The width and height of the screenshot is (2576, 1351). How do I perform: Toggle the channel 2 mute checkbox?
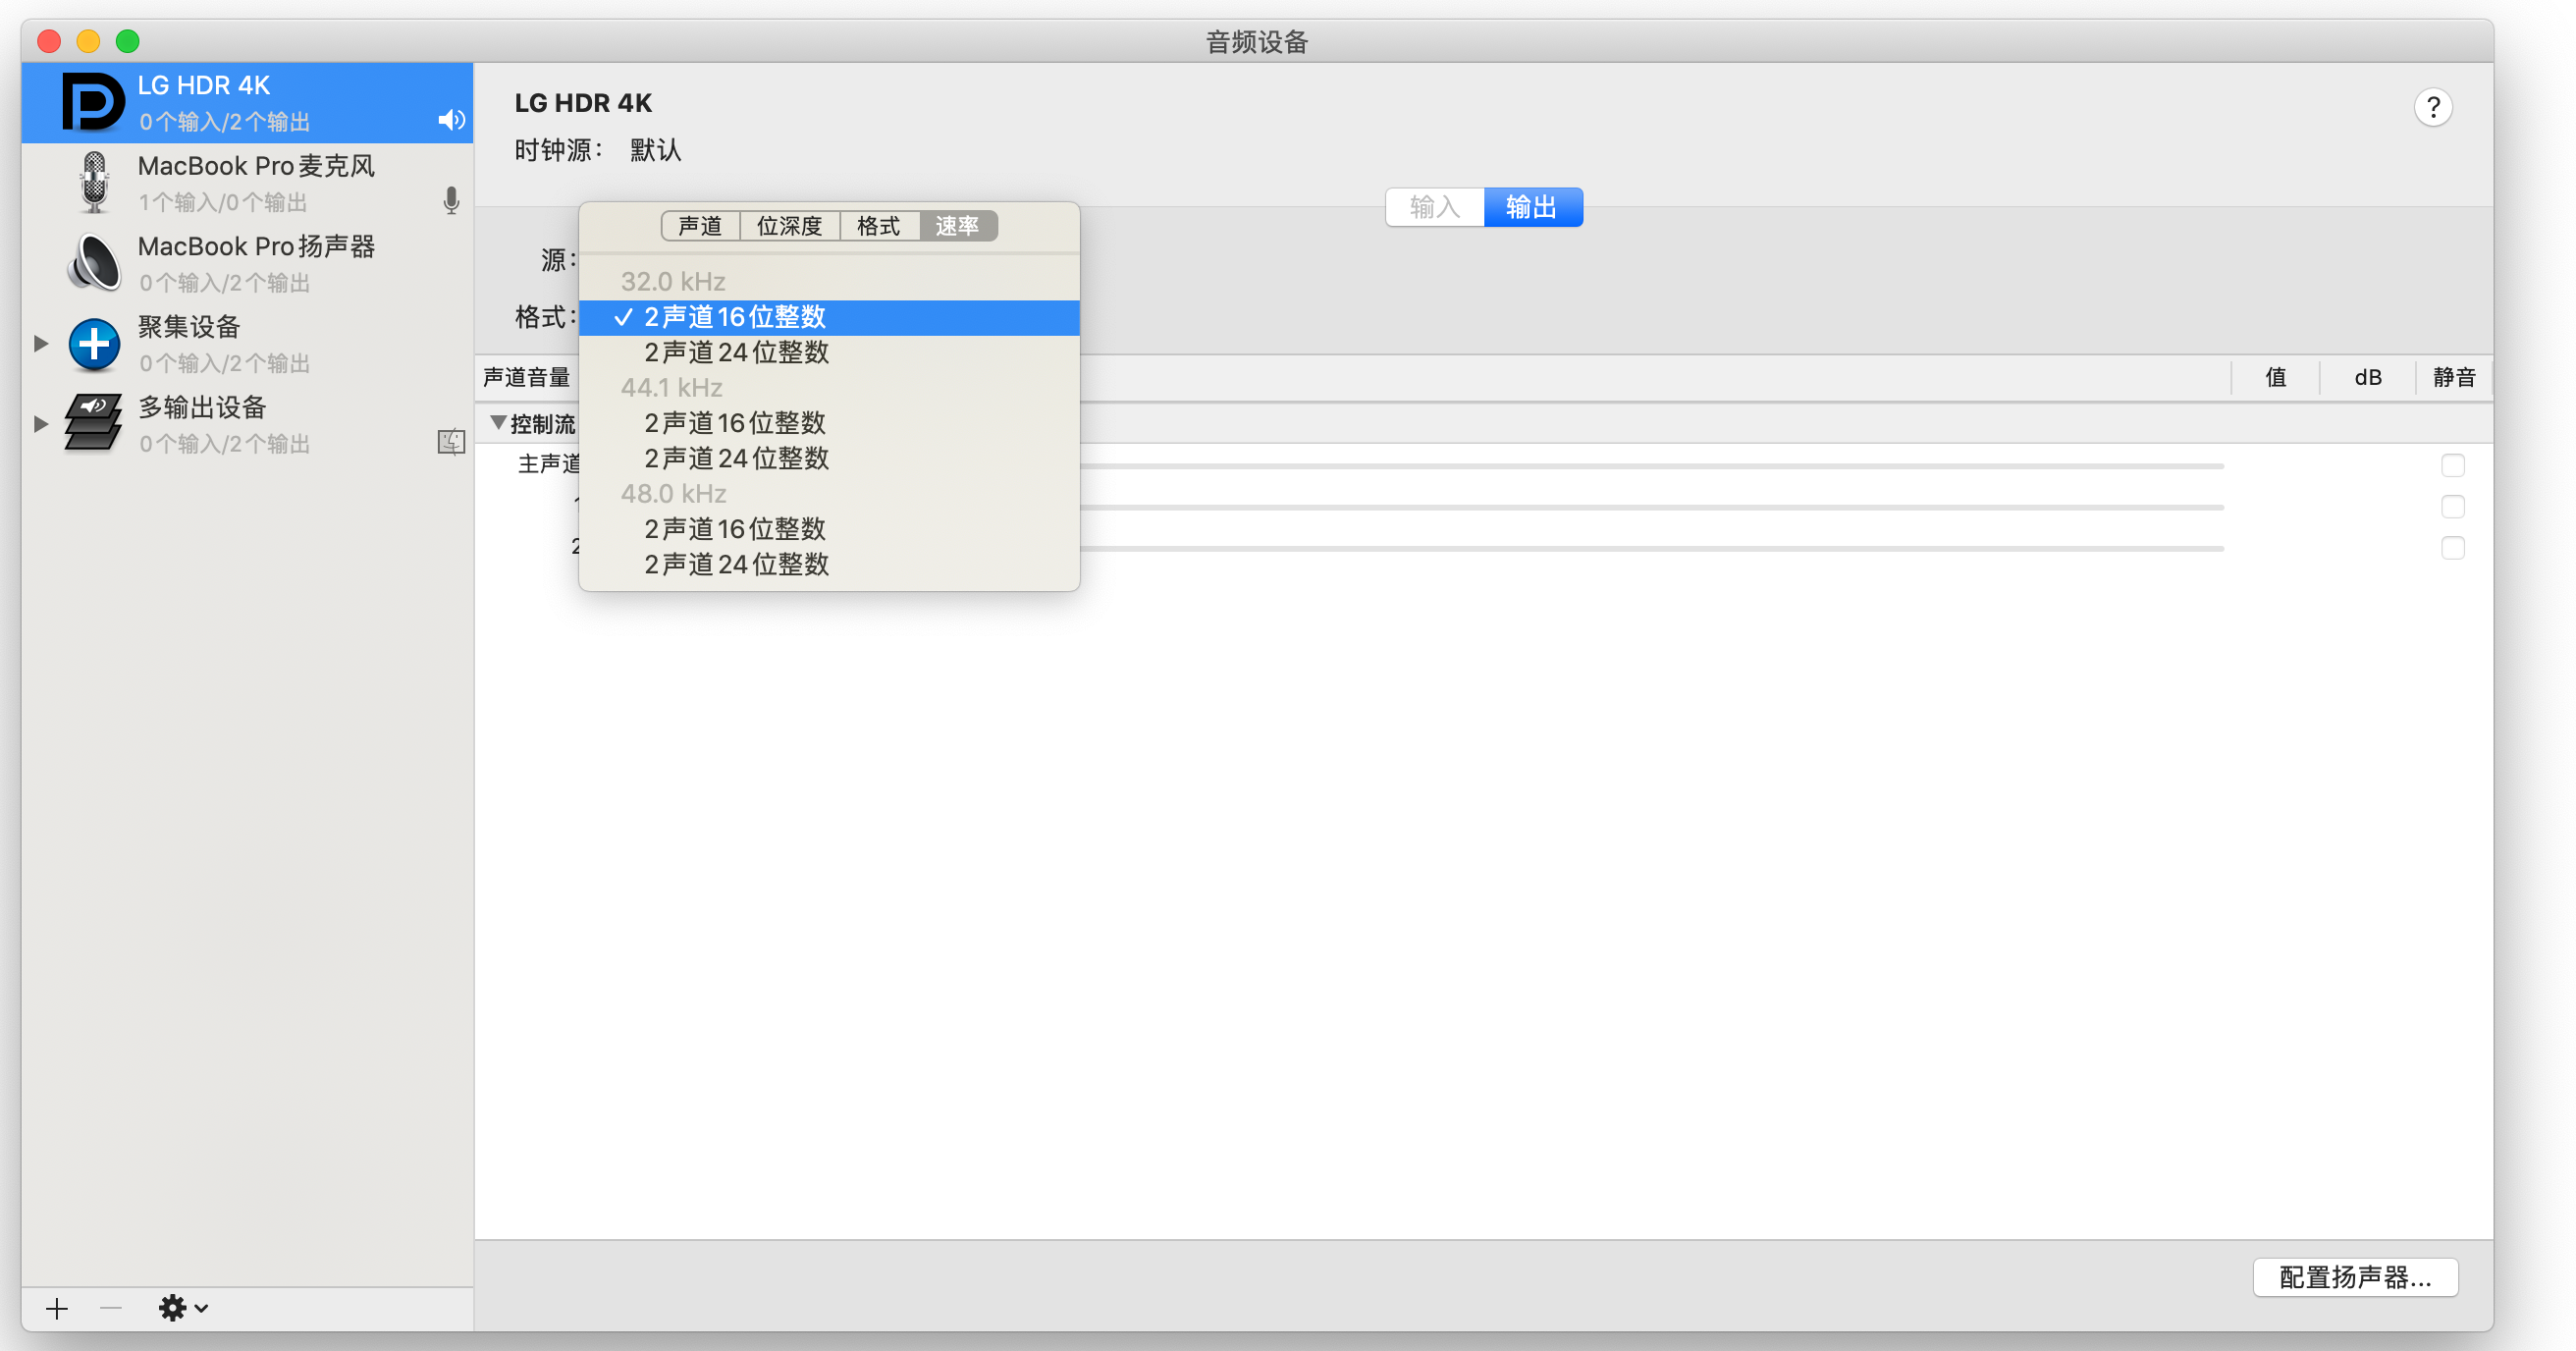coord(2452,548)
